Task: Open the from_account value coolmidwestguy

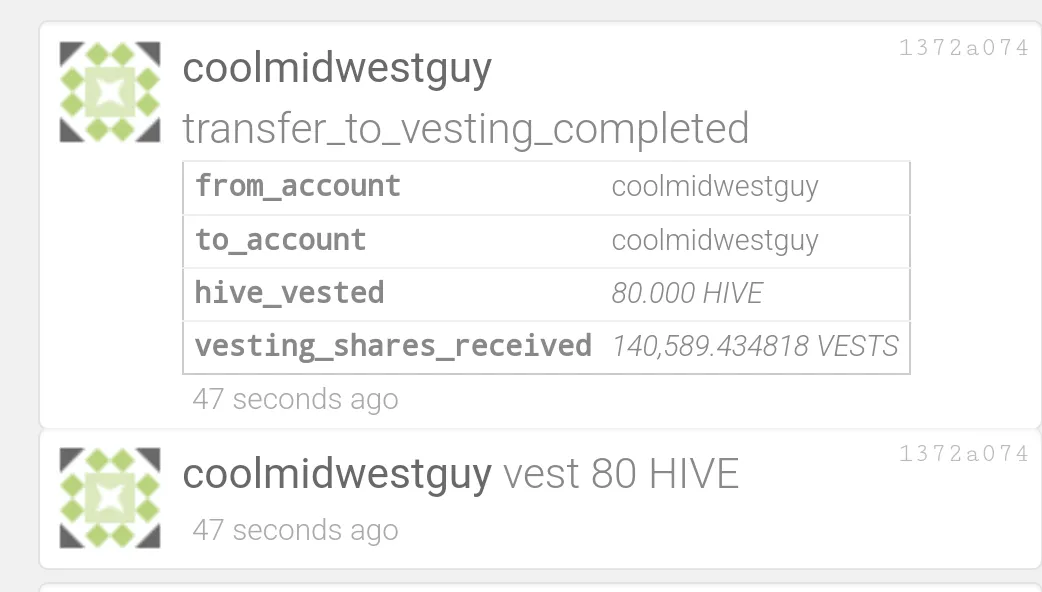Action: tap(714, 187)
